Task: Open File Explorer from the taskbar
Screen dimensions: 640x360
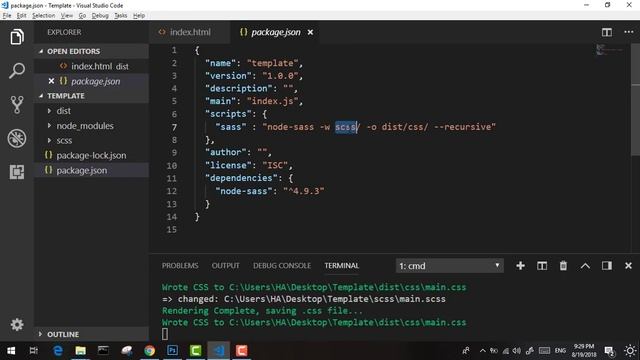Action: (x=80, y=351)
